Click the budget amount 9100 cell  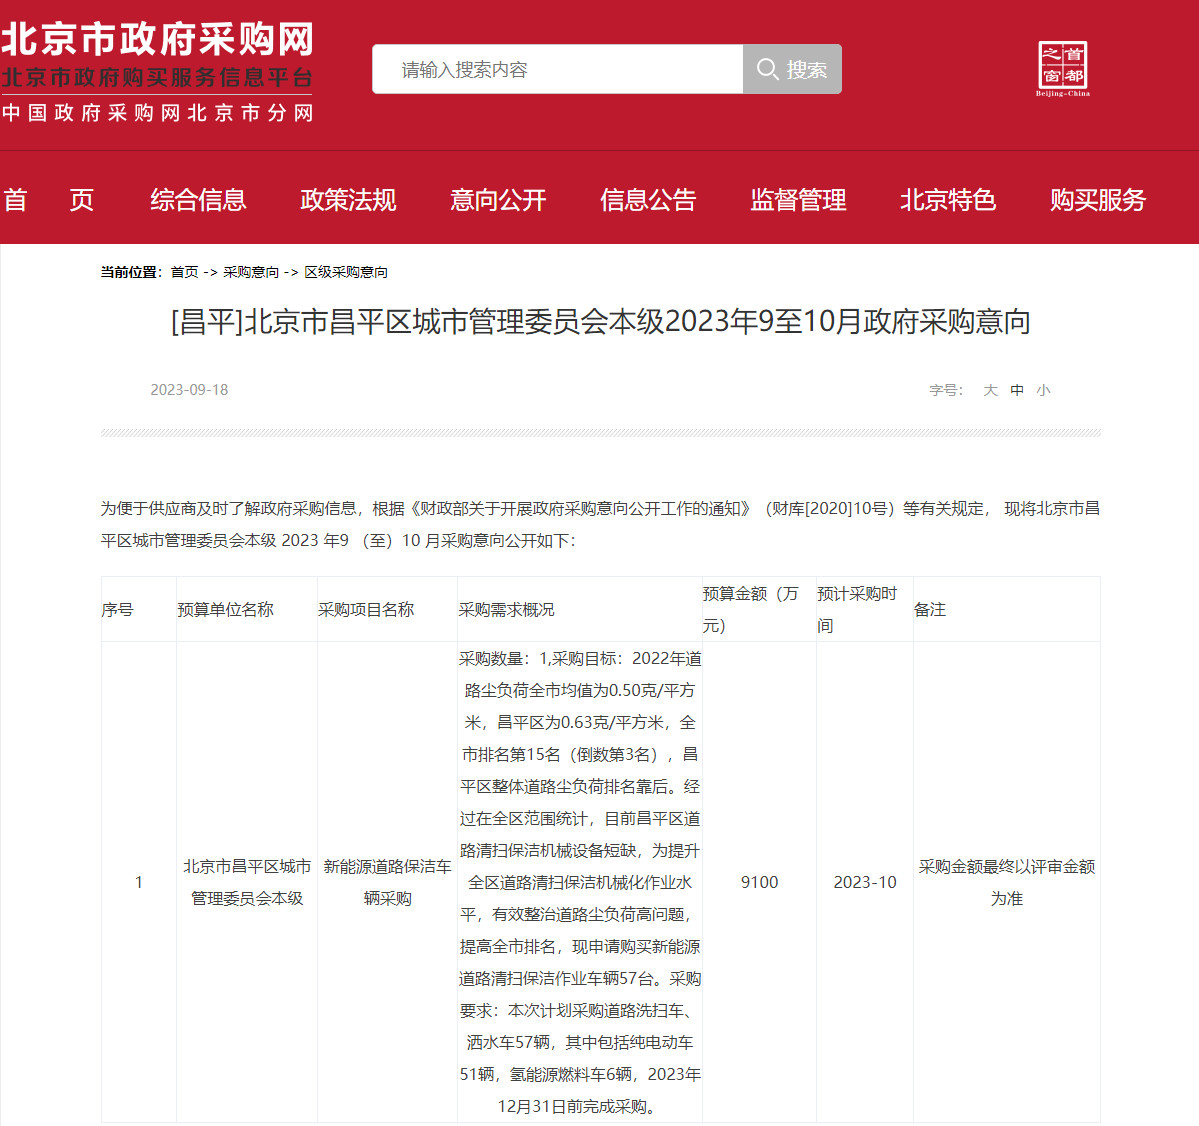759,882
